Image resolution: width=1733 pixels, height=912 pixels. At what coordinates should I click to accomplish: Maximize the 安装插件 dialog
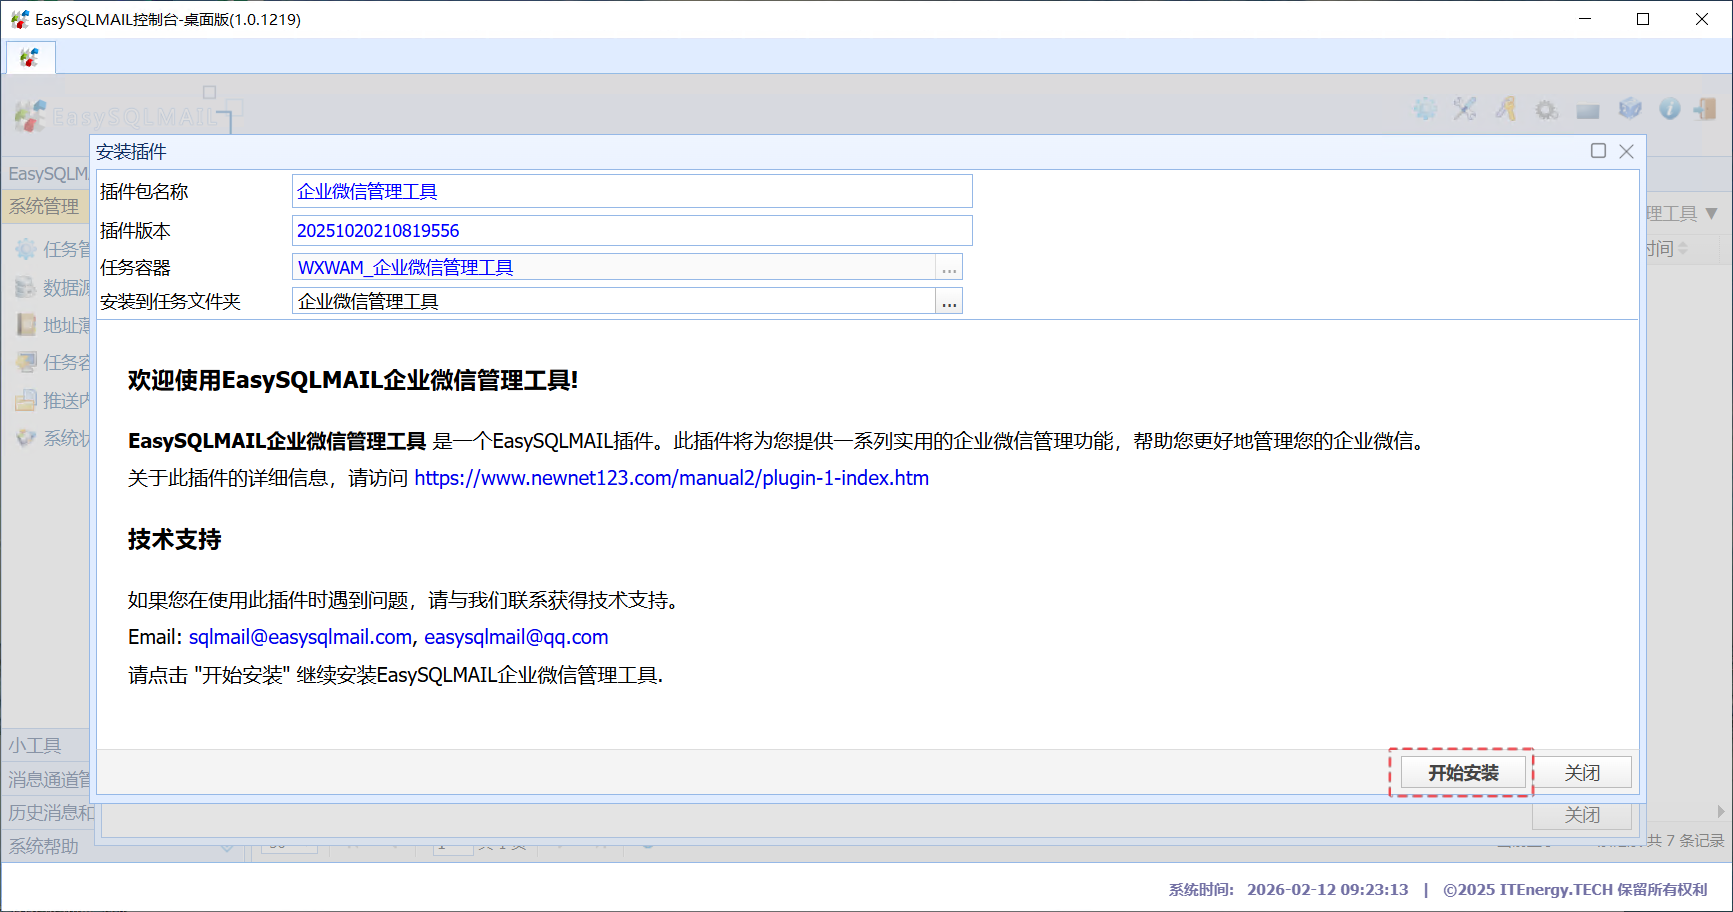(1598, 151)
